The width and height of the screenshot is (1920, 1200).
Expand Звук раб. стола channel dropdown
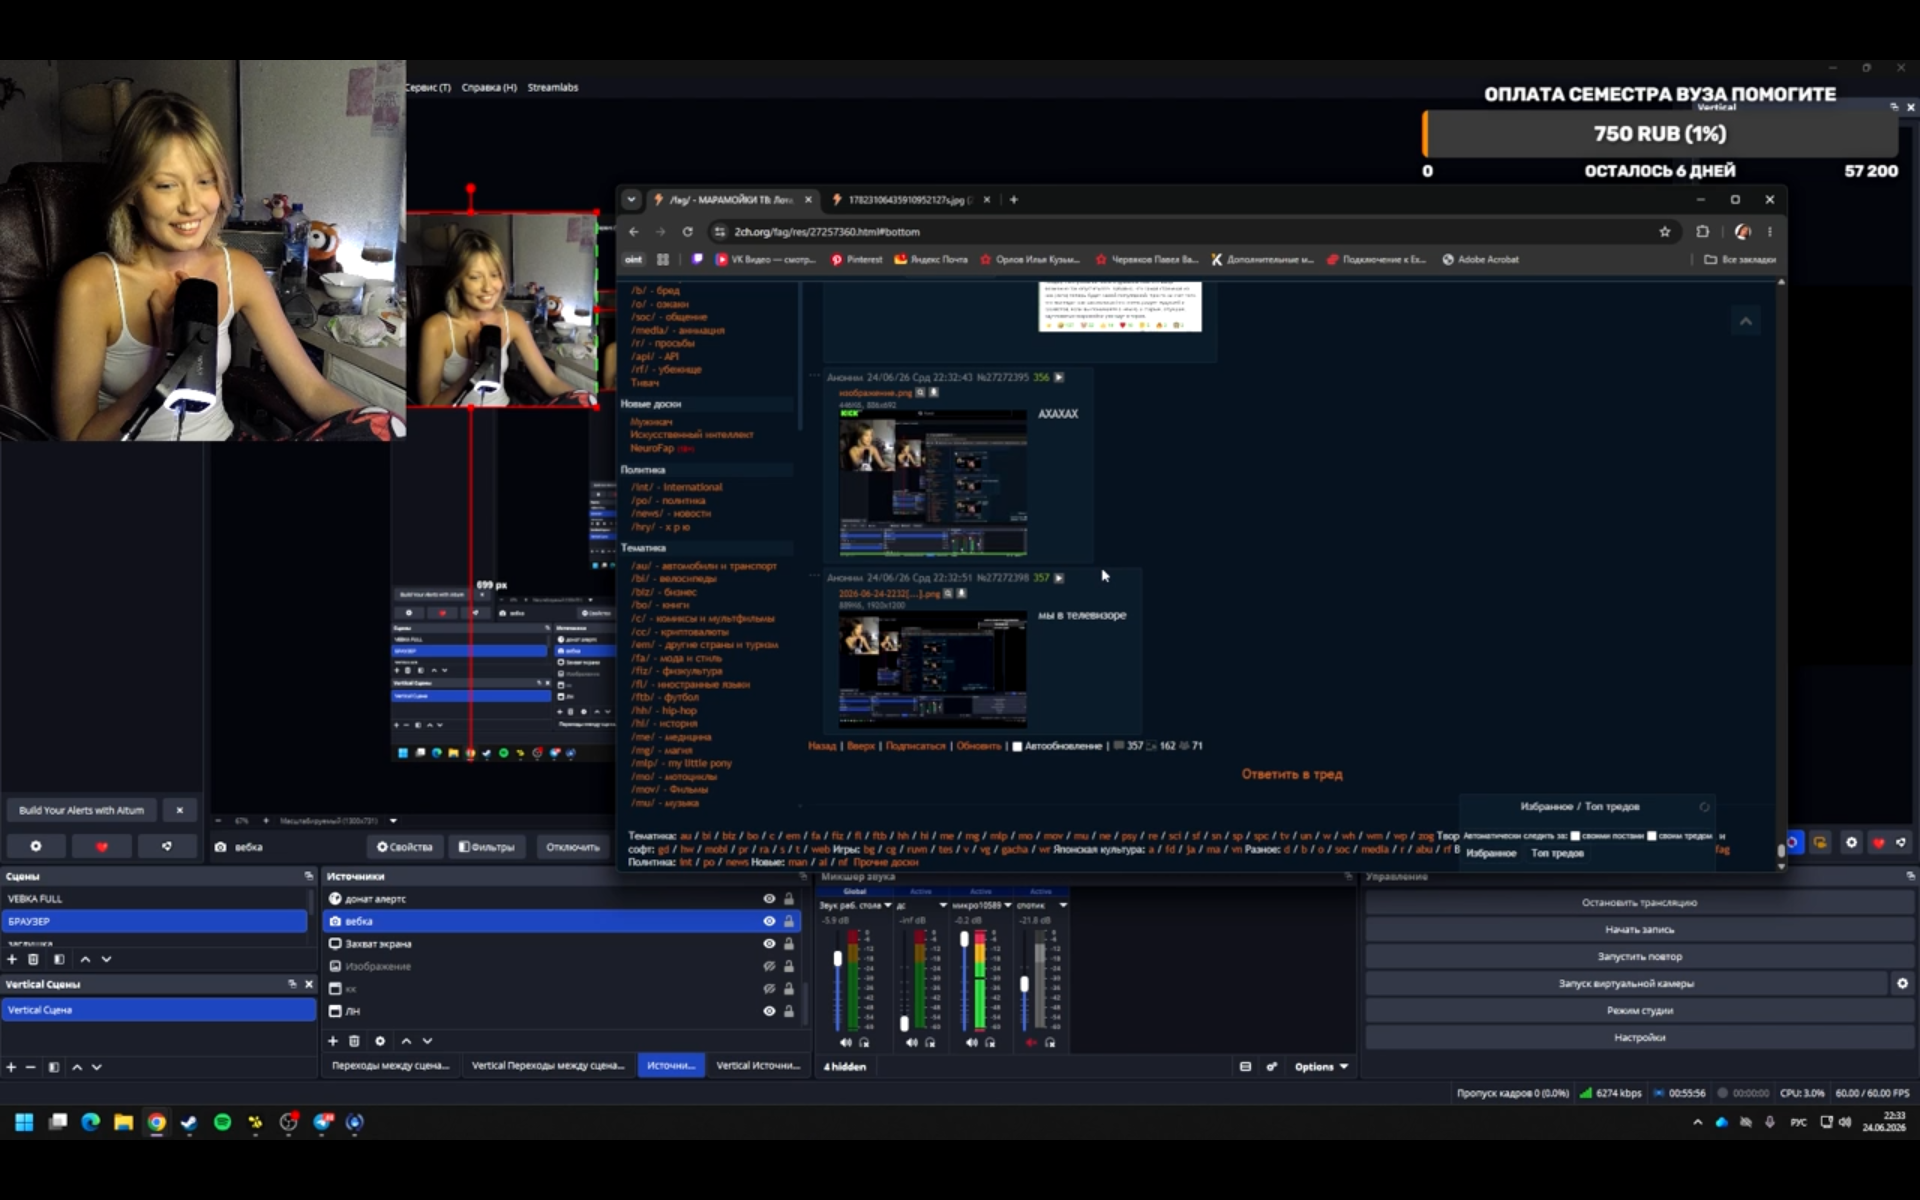pos(887,905)
